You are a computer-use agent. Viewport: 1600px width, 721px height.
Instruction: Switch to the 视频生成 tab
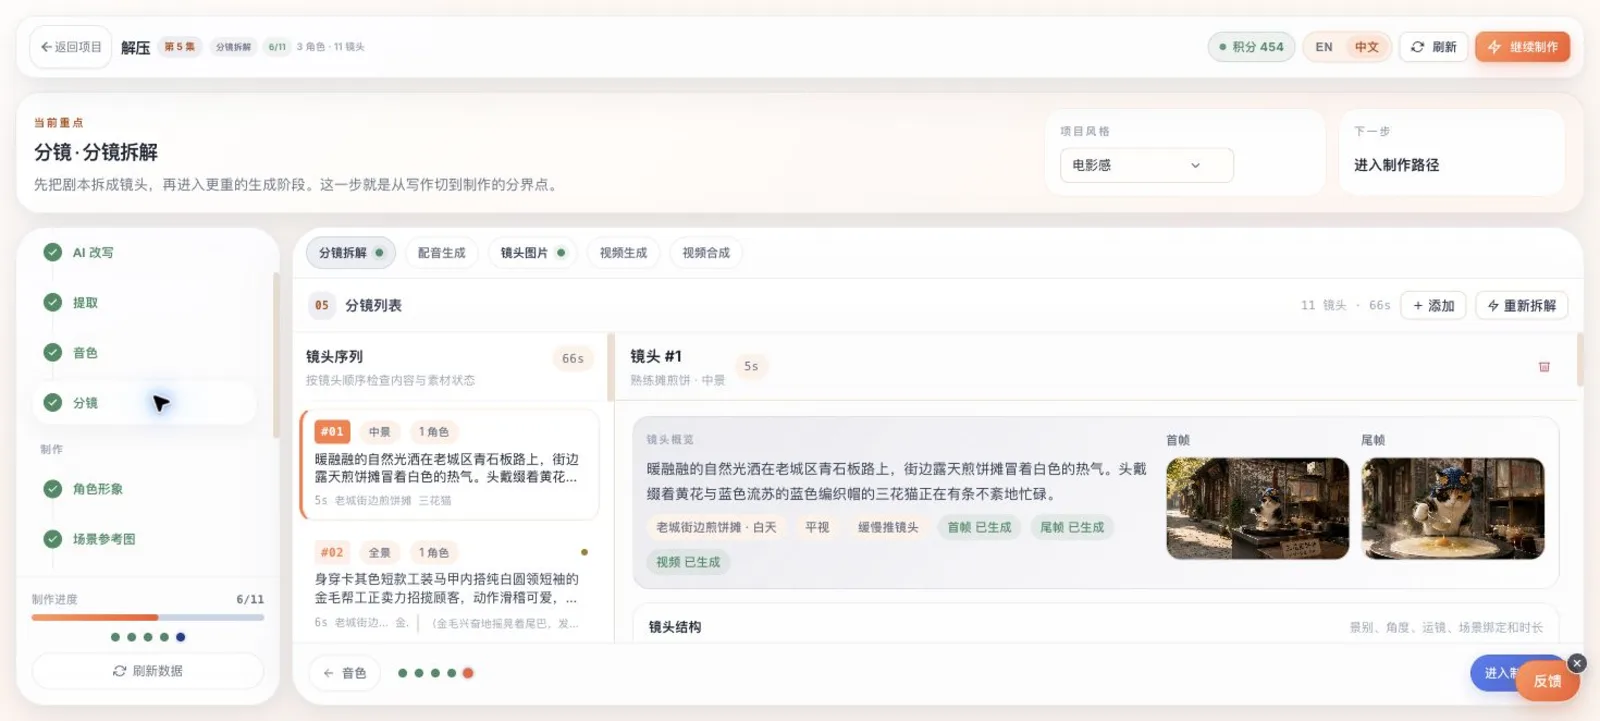coord(623,253)
